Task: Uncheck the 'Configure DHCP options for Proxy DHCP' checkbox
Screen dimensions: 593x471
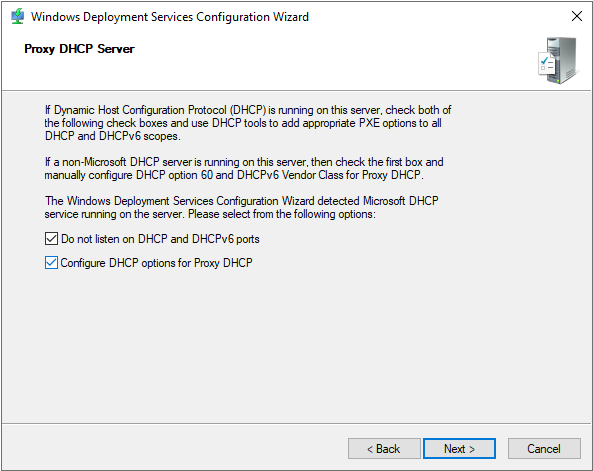Action: point(51,263)
